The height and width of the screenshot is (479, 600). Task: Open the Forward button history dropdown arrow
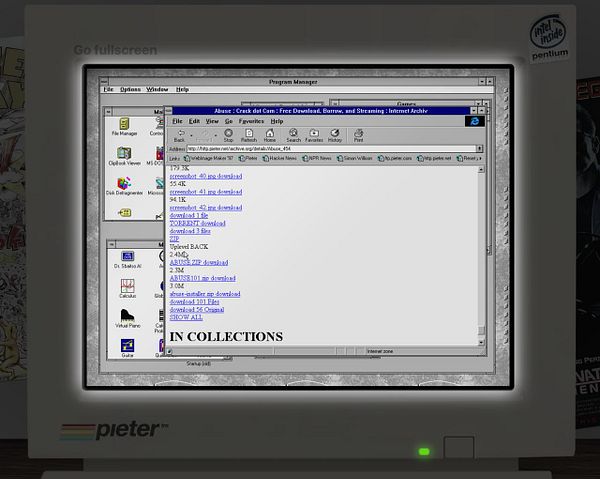(x=216, y=135)
